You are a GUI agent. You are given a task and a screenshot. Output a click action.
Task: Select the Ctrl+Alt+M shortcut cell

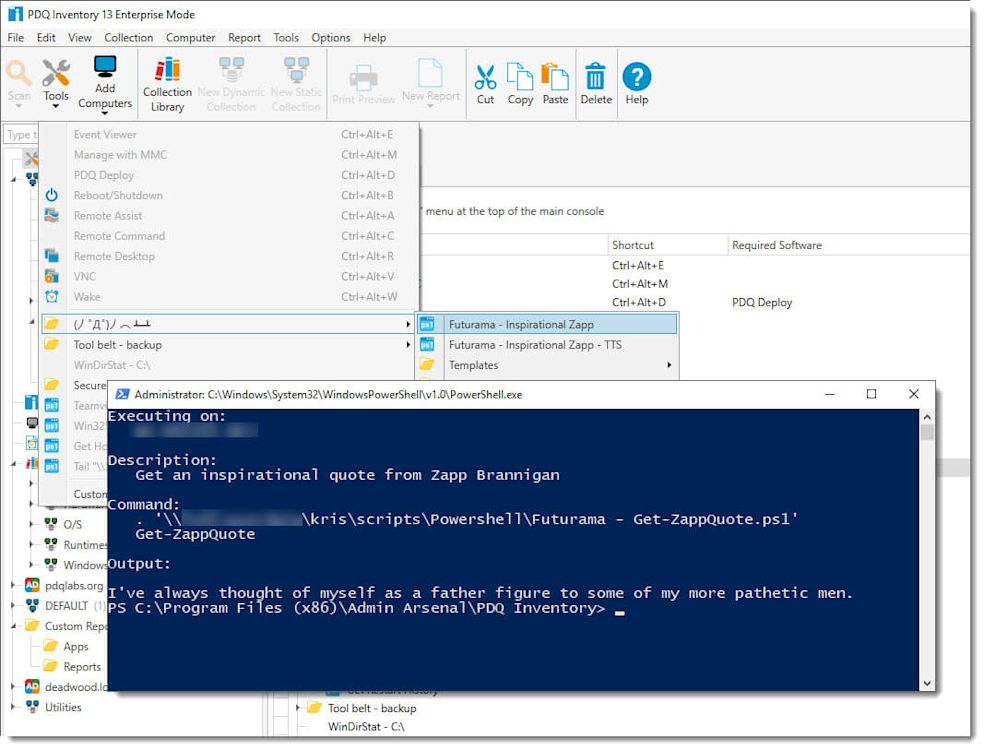tap(639, 284)
